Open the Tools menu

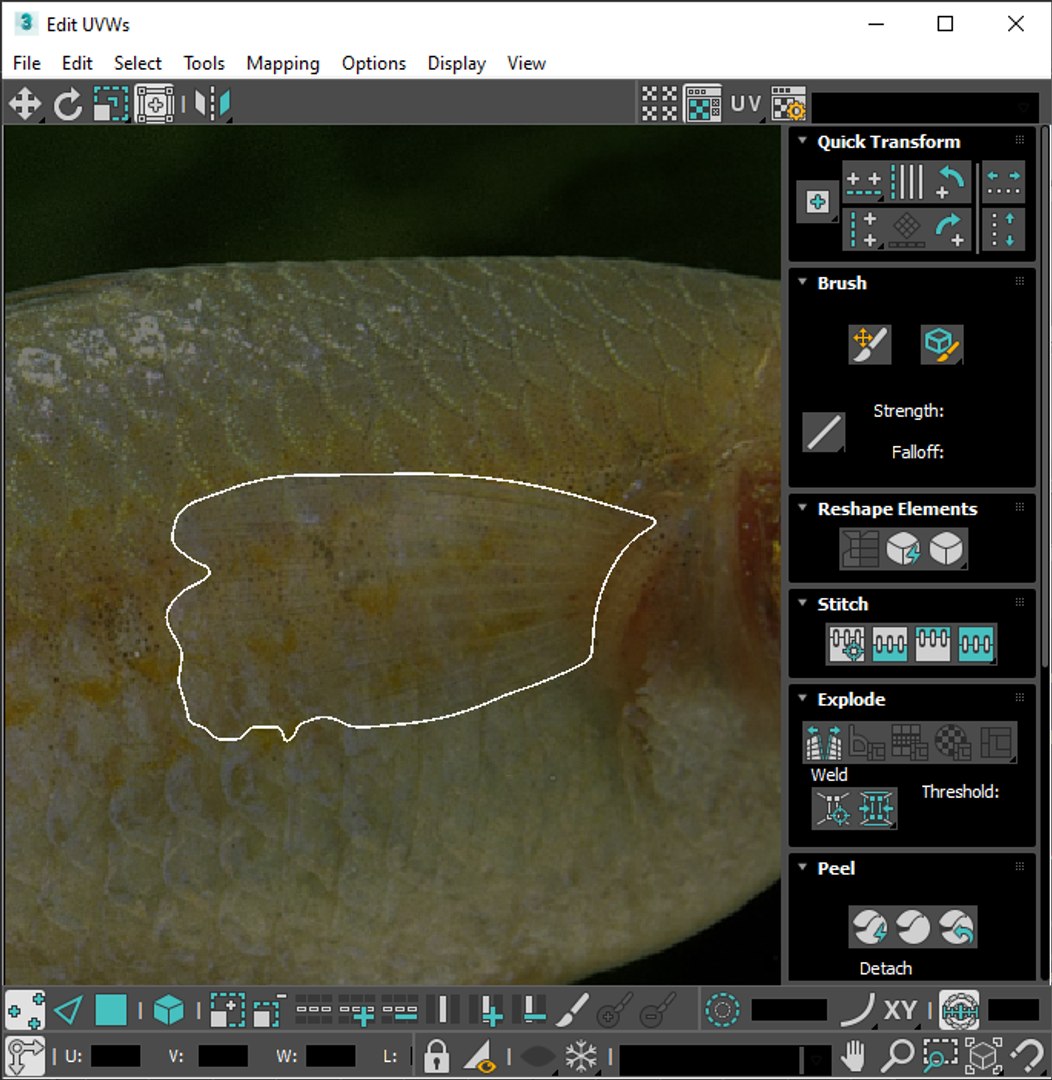coord(204,63)
